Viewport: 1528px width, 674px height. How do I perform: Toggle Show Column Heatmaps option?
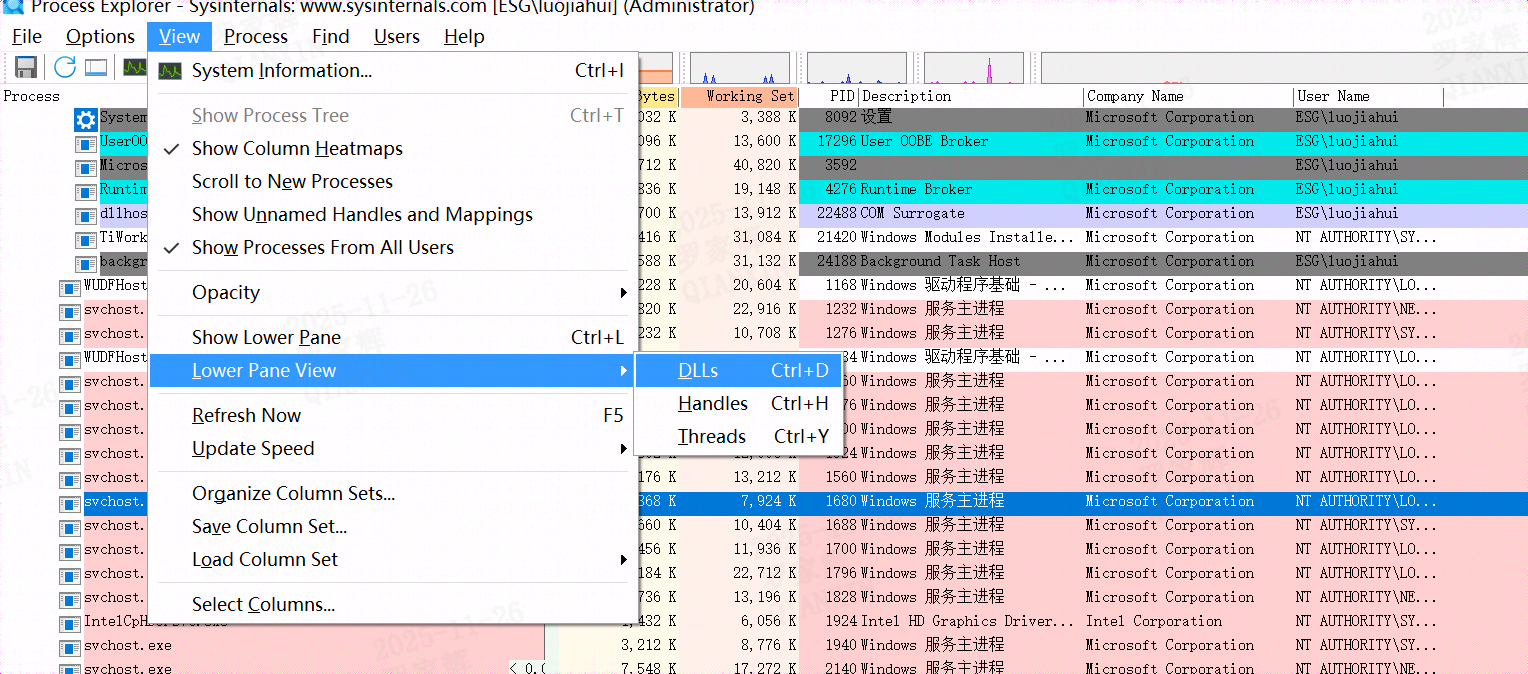tap(393, 148)
